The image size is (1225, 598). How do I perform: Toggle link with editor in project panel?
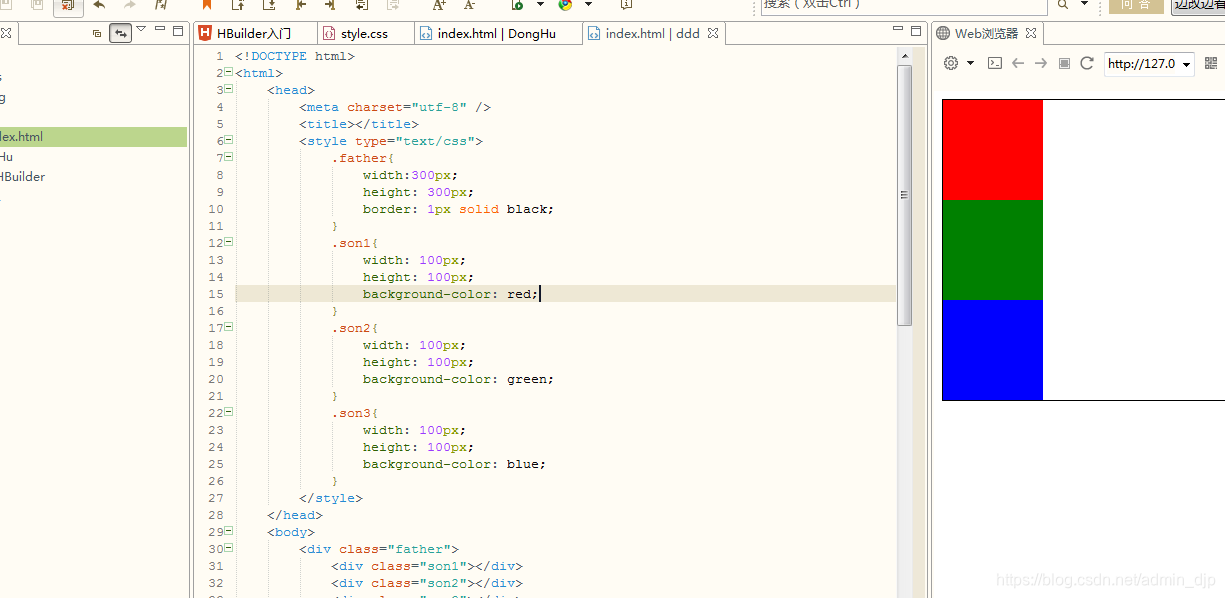[120, 33]
